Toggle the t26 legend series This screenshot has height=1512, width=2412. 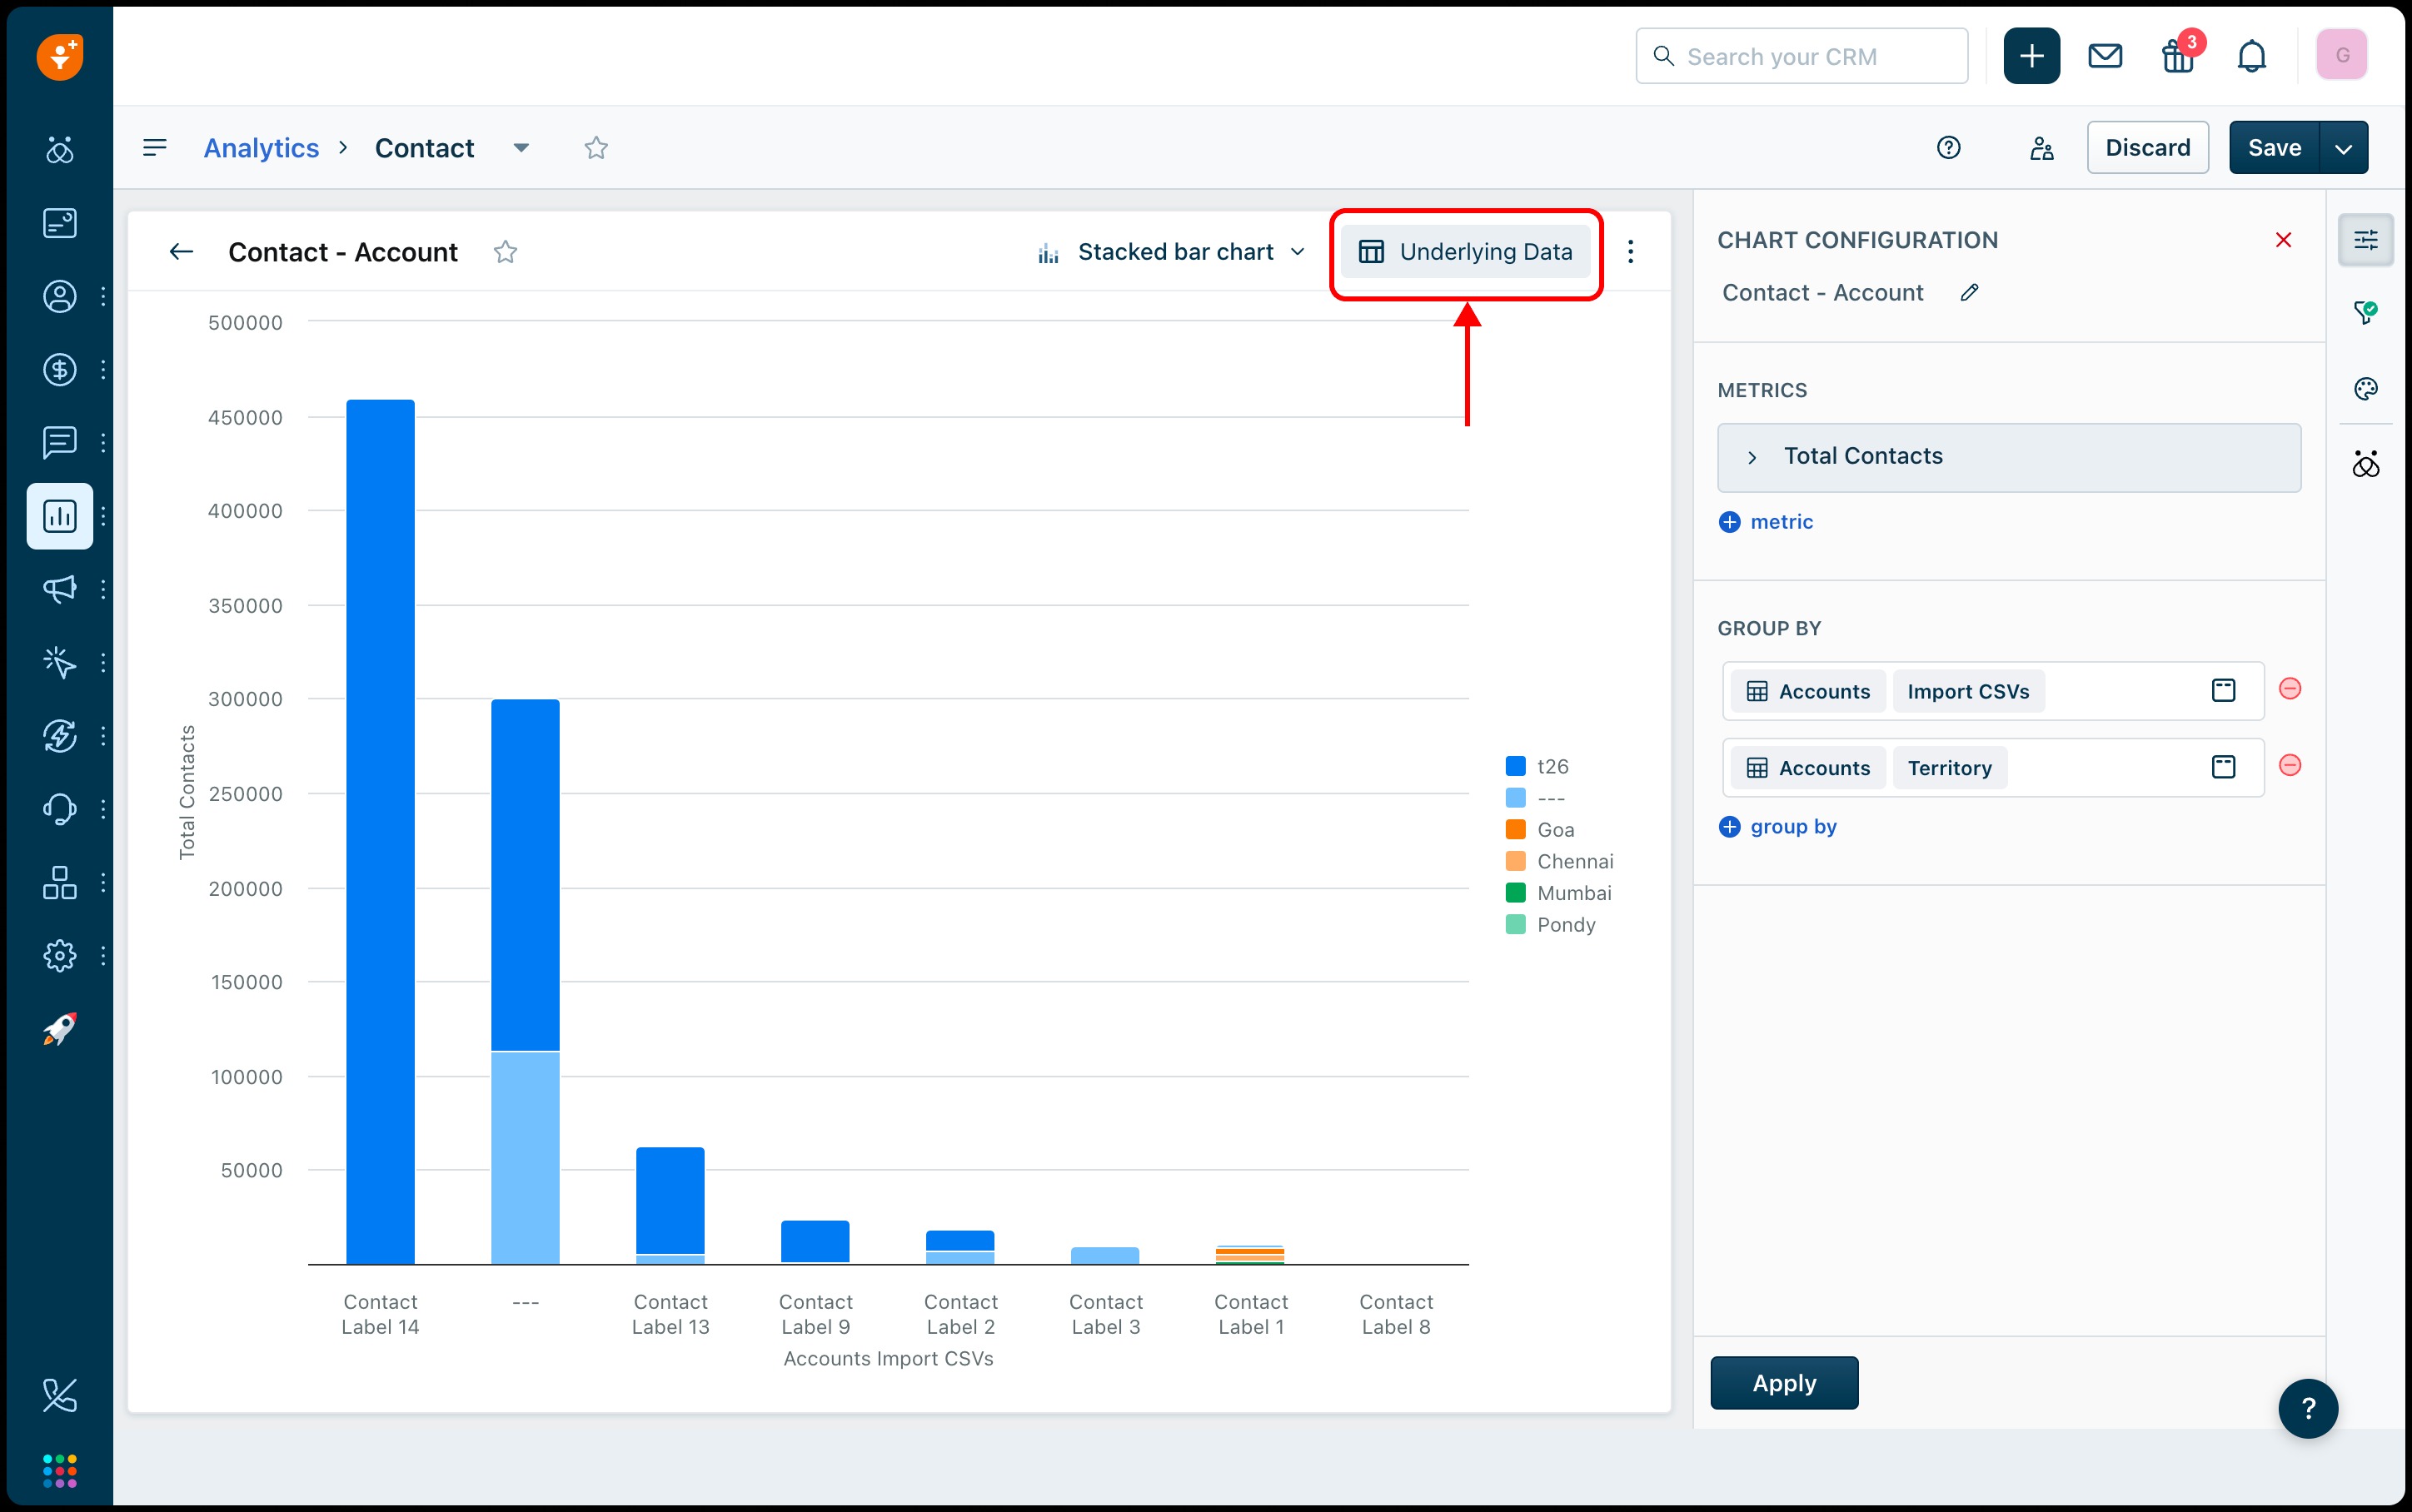(1551, 767)
